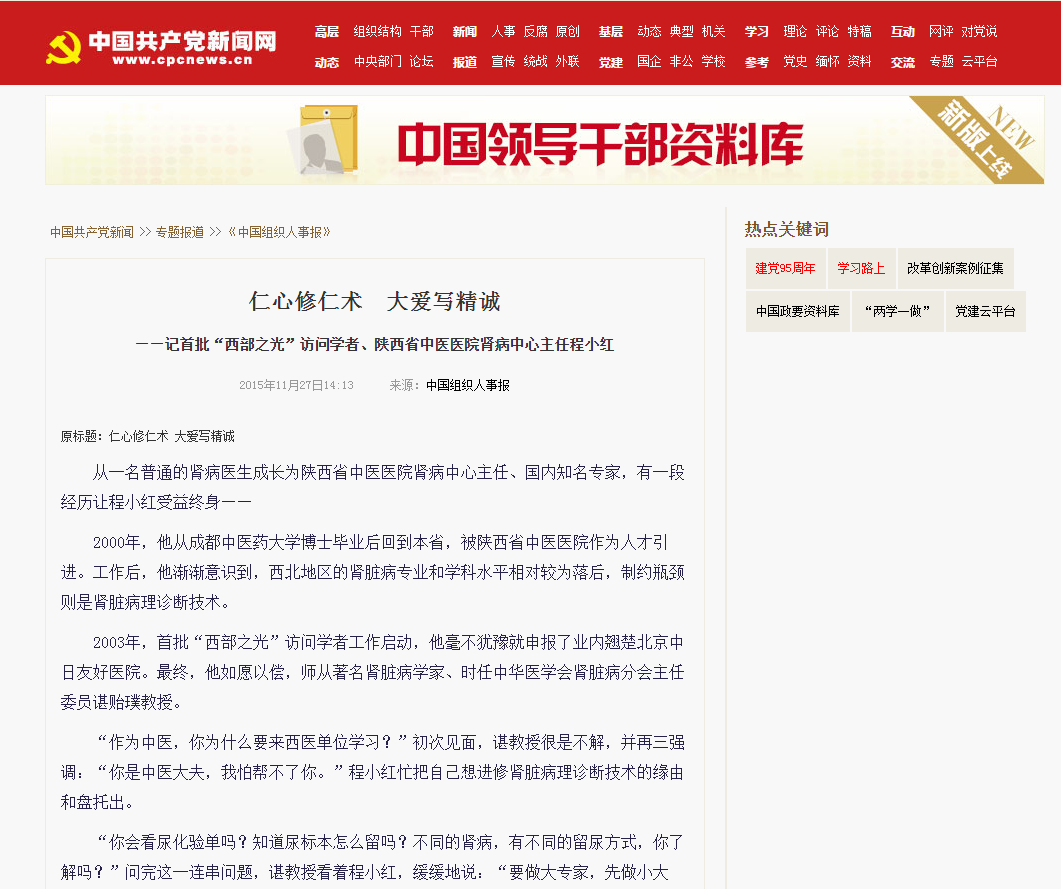Image resolution: width=1061 pixels, height=889 pixels.
Task: Open the 论坛 link
Action: [422, 62]
